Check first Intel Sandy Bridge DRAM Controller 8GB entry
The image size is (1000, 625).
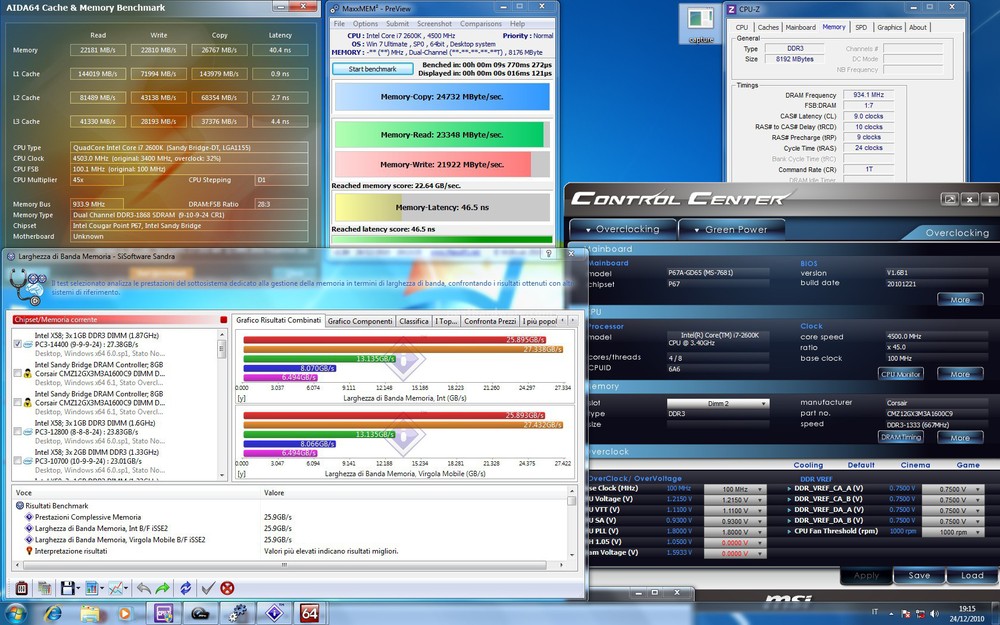click(18, 373)
